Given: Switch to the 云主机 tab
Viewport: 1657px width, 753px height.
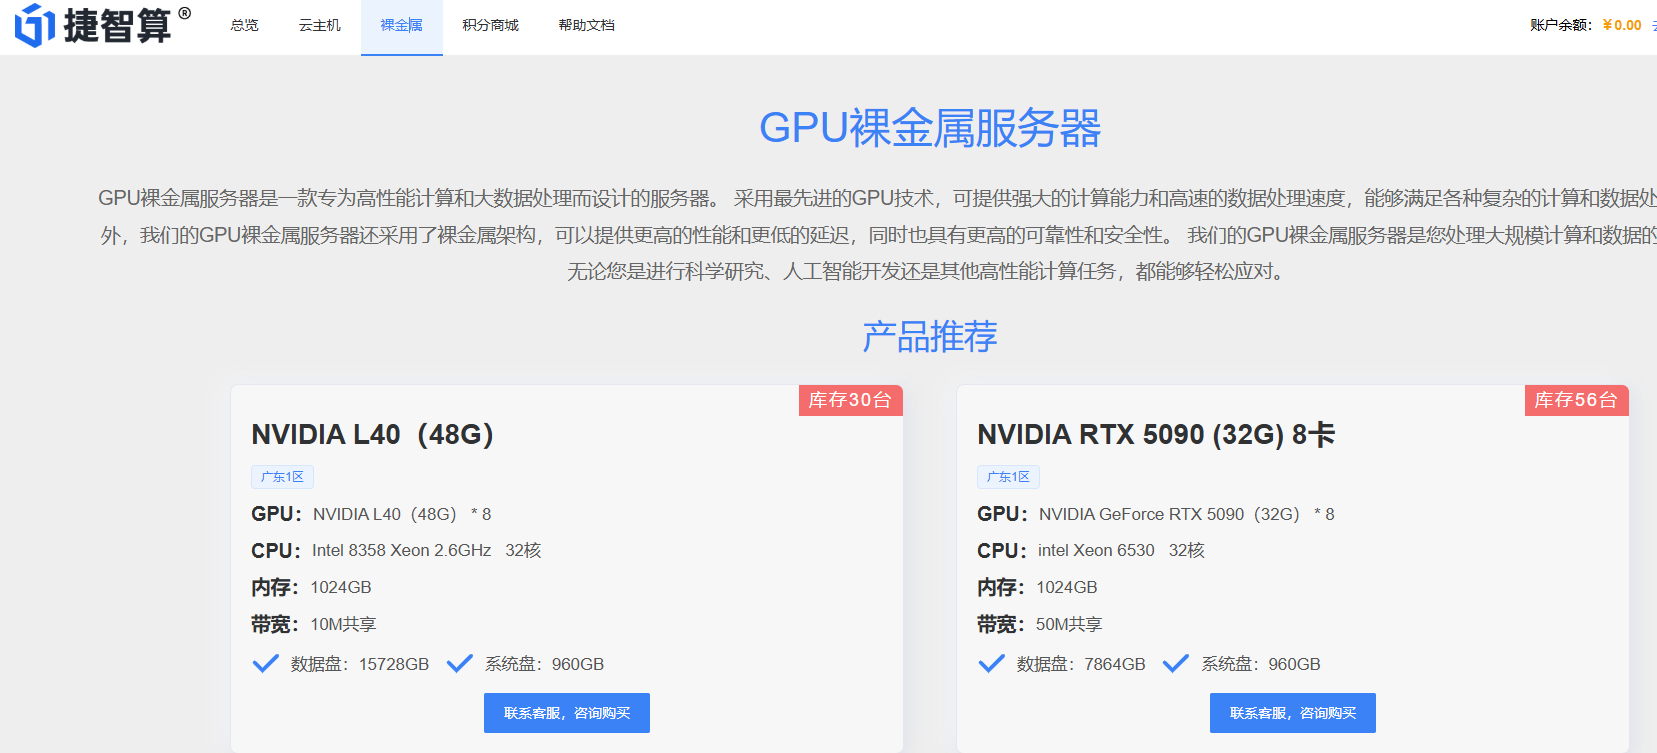Looking at the screenshot, I should 320,25.
